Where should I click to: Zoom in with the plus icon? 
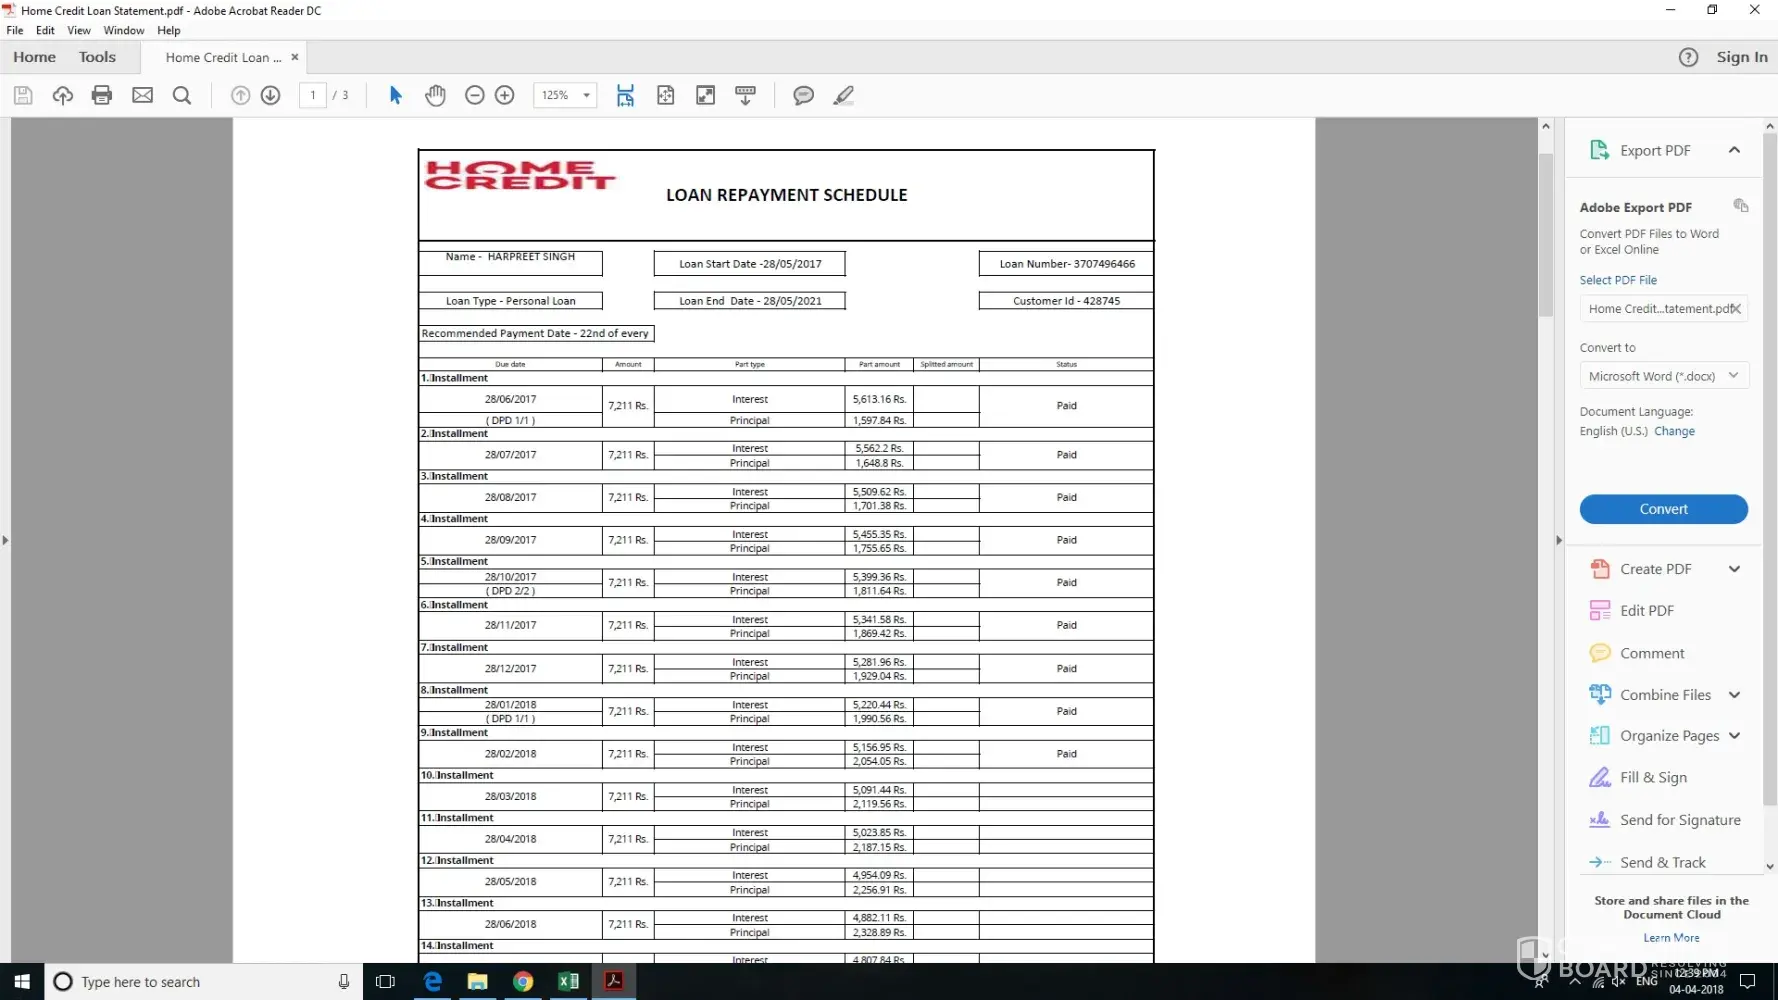pyautogui.click(x=505, y=95)
